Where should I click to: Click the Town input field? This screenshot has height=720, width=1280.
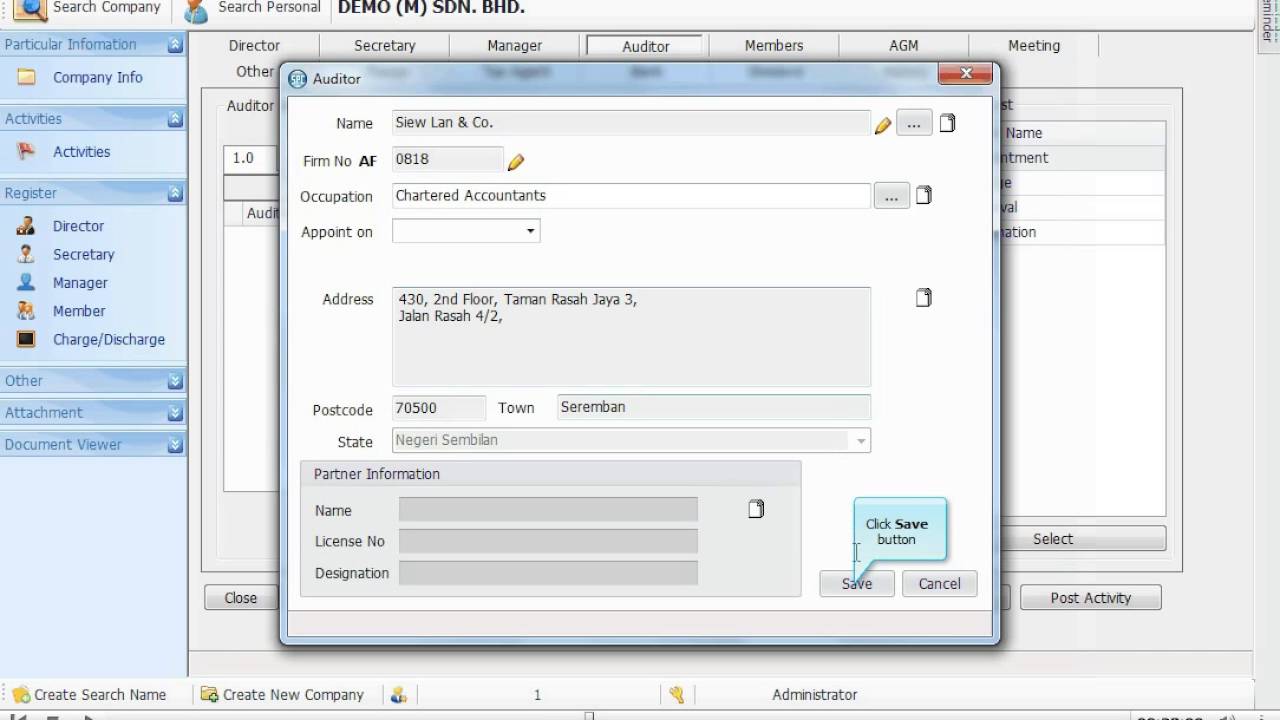[713, 408]
